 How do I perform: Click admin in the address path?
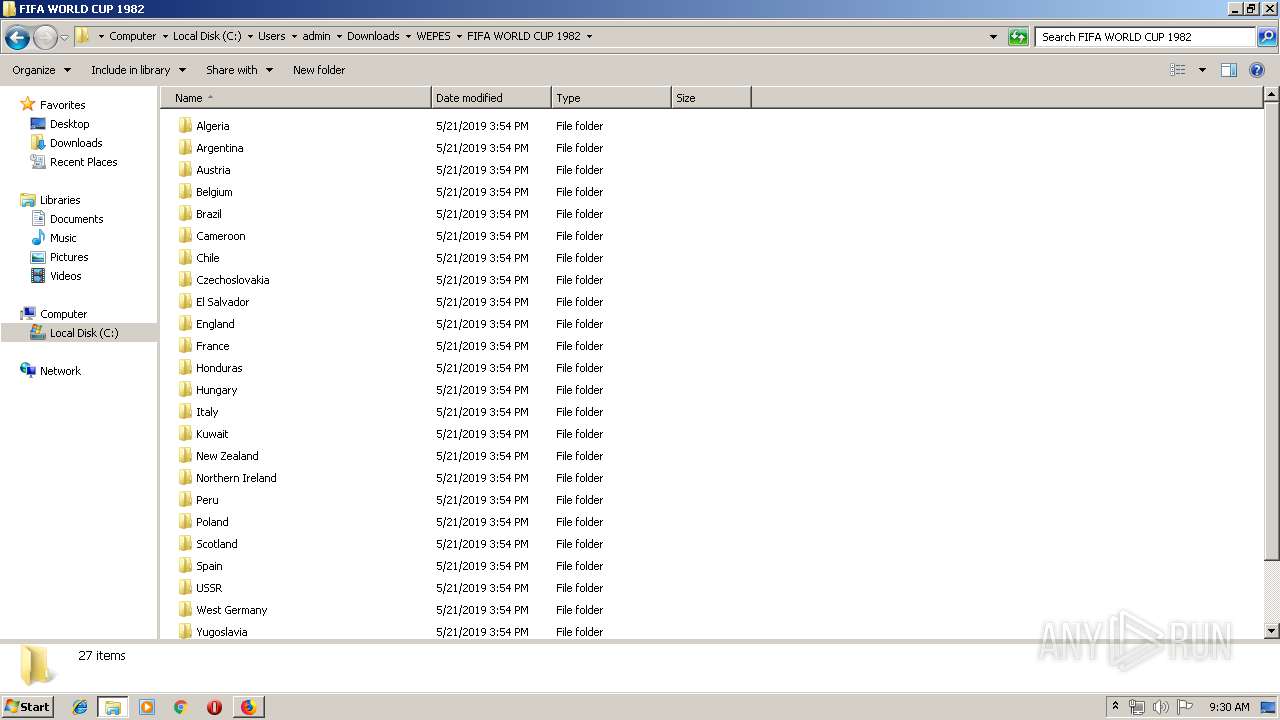pos(316,36)
